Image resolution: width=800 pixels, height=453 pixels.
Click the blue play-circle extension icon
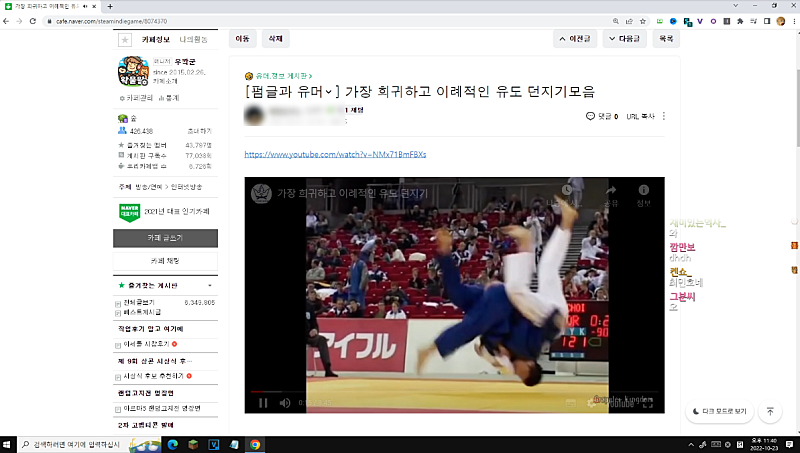coord(673,21)
